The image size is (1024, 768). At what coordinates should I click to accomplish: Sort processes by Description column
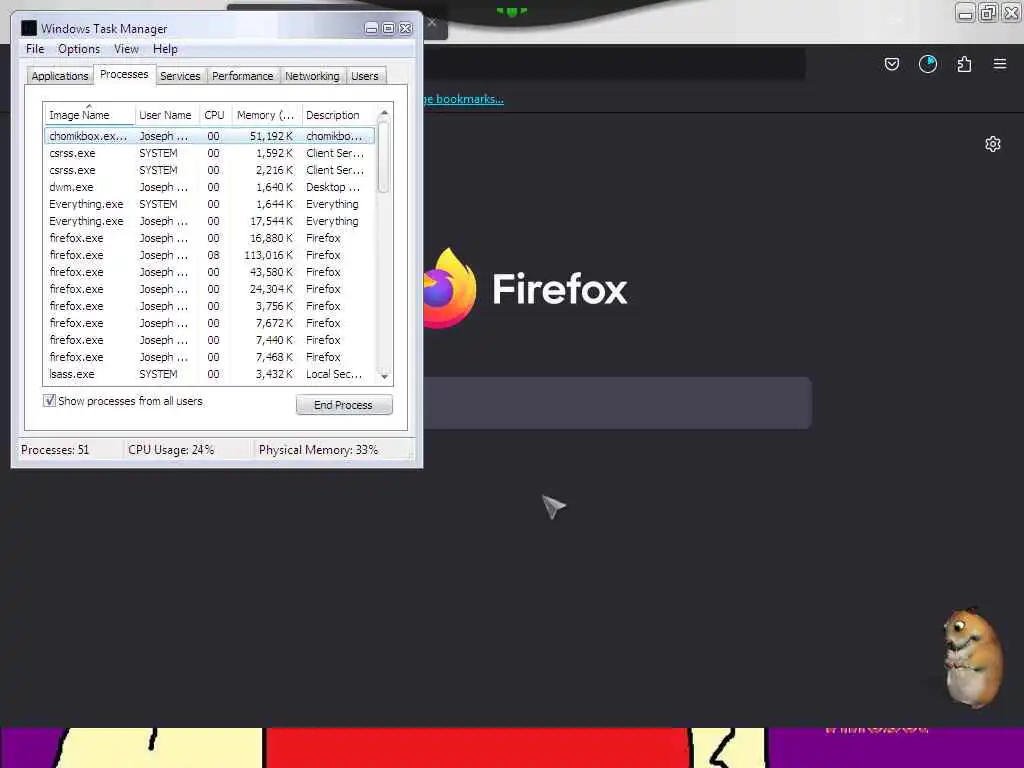coord(339,115)
